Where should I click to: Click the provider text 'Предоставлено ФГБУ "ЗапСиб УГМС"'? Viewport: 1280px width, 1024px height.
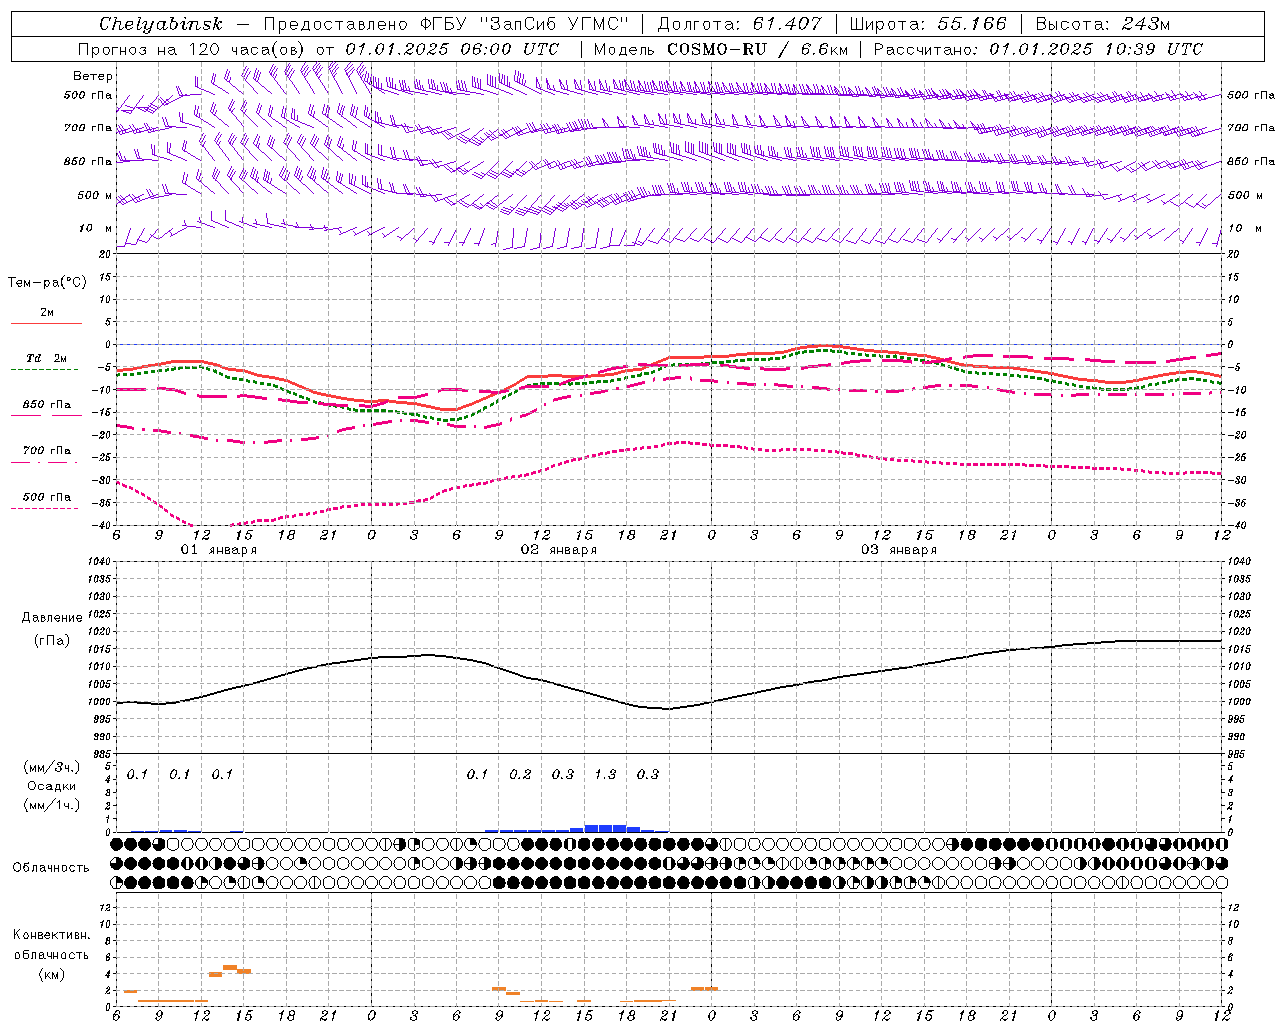[447, 24]
